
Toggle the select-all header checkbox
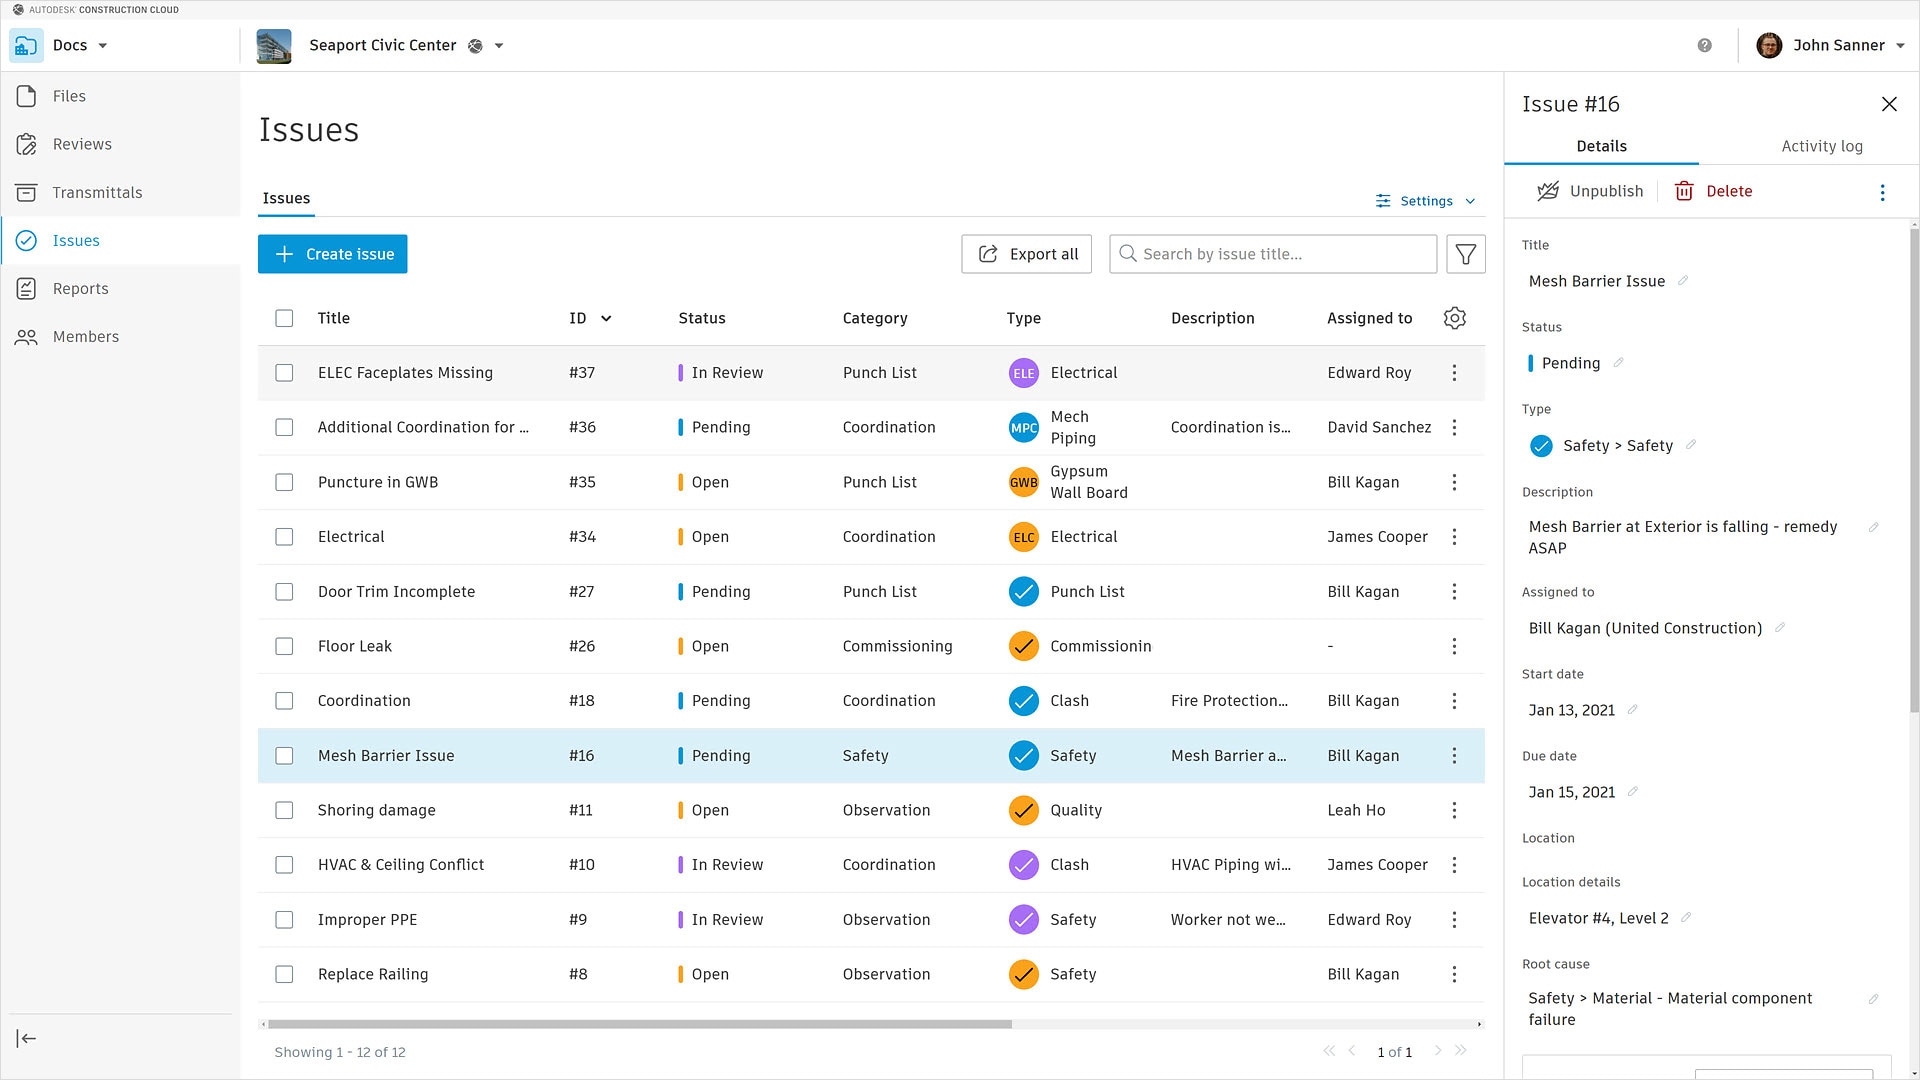[284, 318]
